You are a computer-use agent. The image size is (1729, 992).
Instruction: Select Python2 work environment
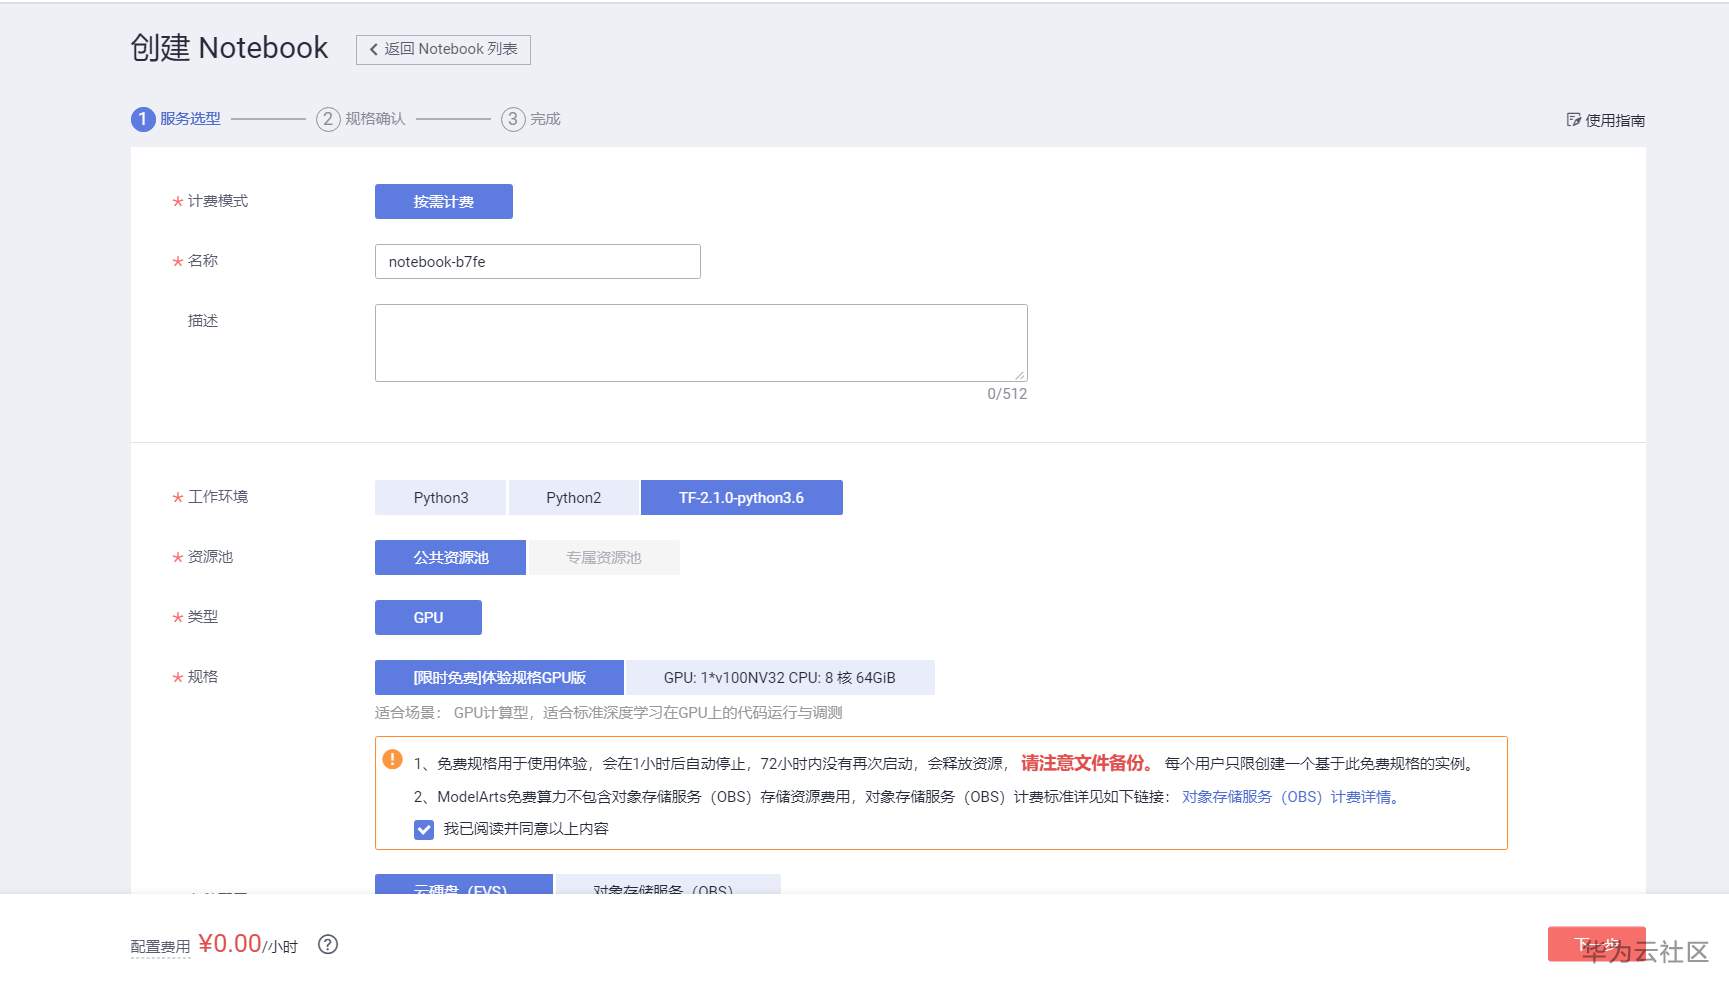pos(574,497)
